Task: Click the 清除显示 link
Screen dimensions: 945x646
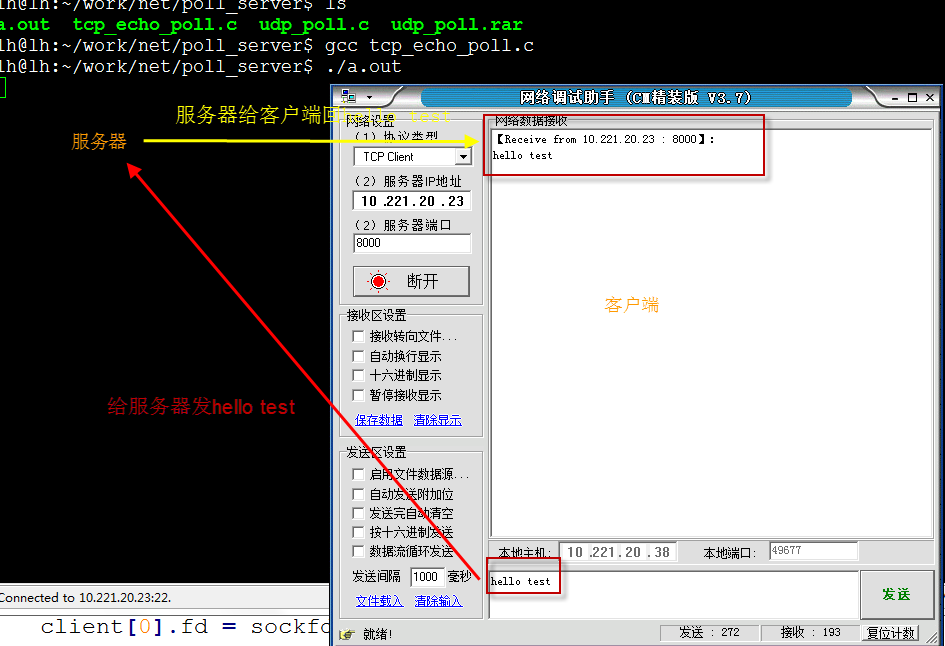Action: [438, 420]
